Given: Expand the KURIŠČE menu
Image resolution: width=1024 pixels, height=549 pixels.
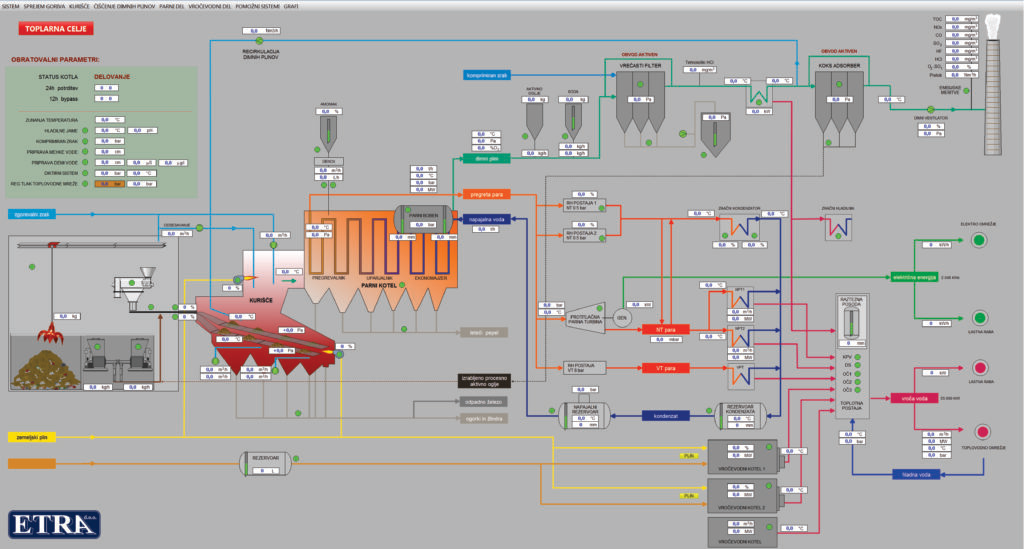Looking at the screenshot, I should coord(79,6).
